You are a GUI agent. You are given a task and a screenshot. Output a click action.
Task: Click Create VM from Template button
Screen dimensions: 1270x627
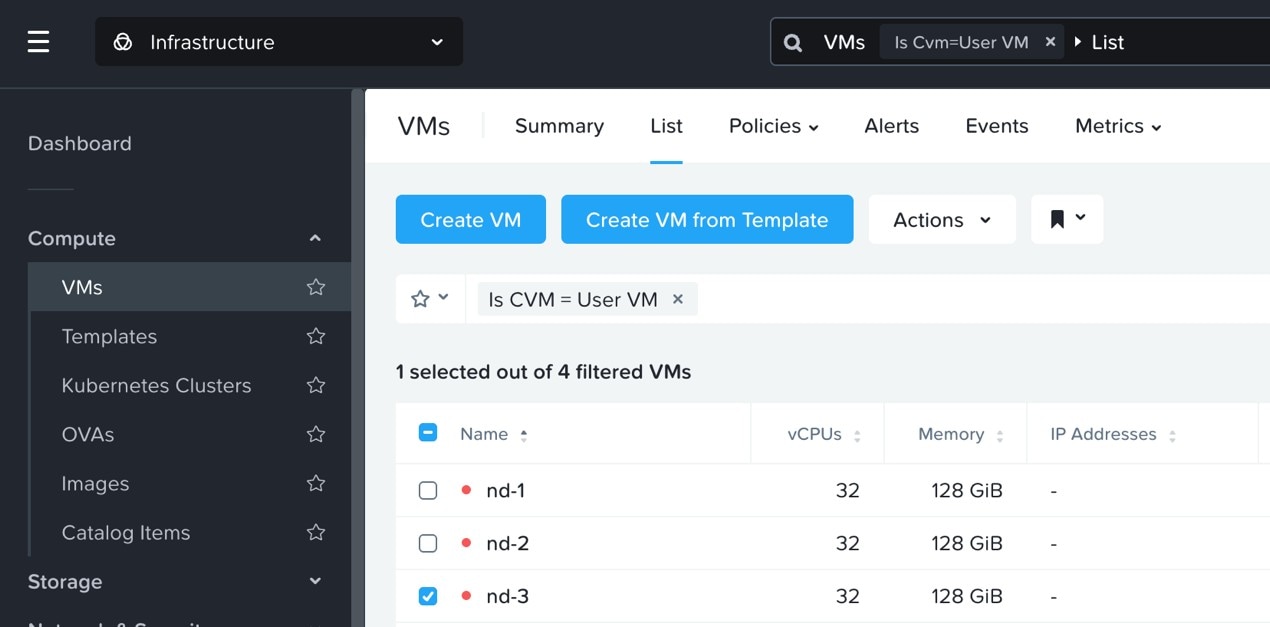707,220
